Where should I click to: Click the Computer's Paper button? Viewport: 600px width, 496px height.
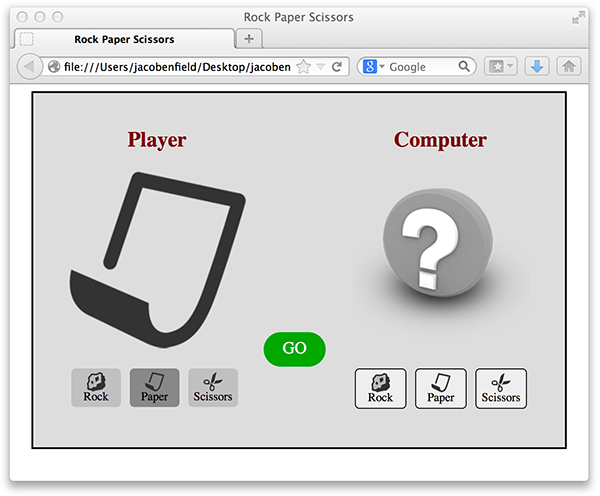pyautogui.click(x=441, y=388)
